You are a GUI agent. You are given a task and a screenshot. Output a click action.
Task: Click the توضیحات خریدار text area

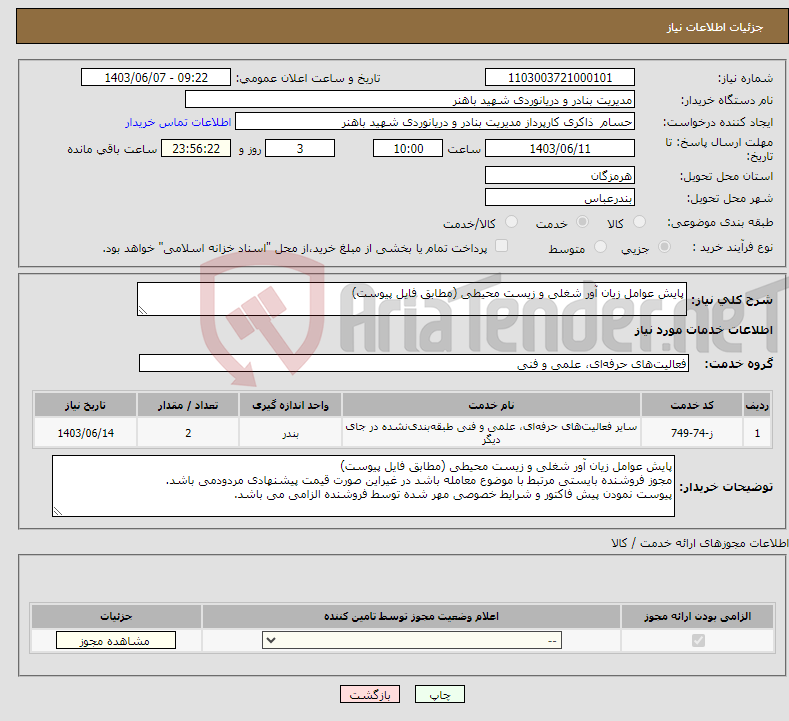click(363, 486)
